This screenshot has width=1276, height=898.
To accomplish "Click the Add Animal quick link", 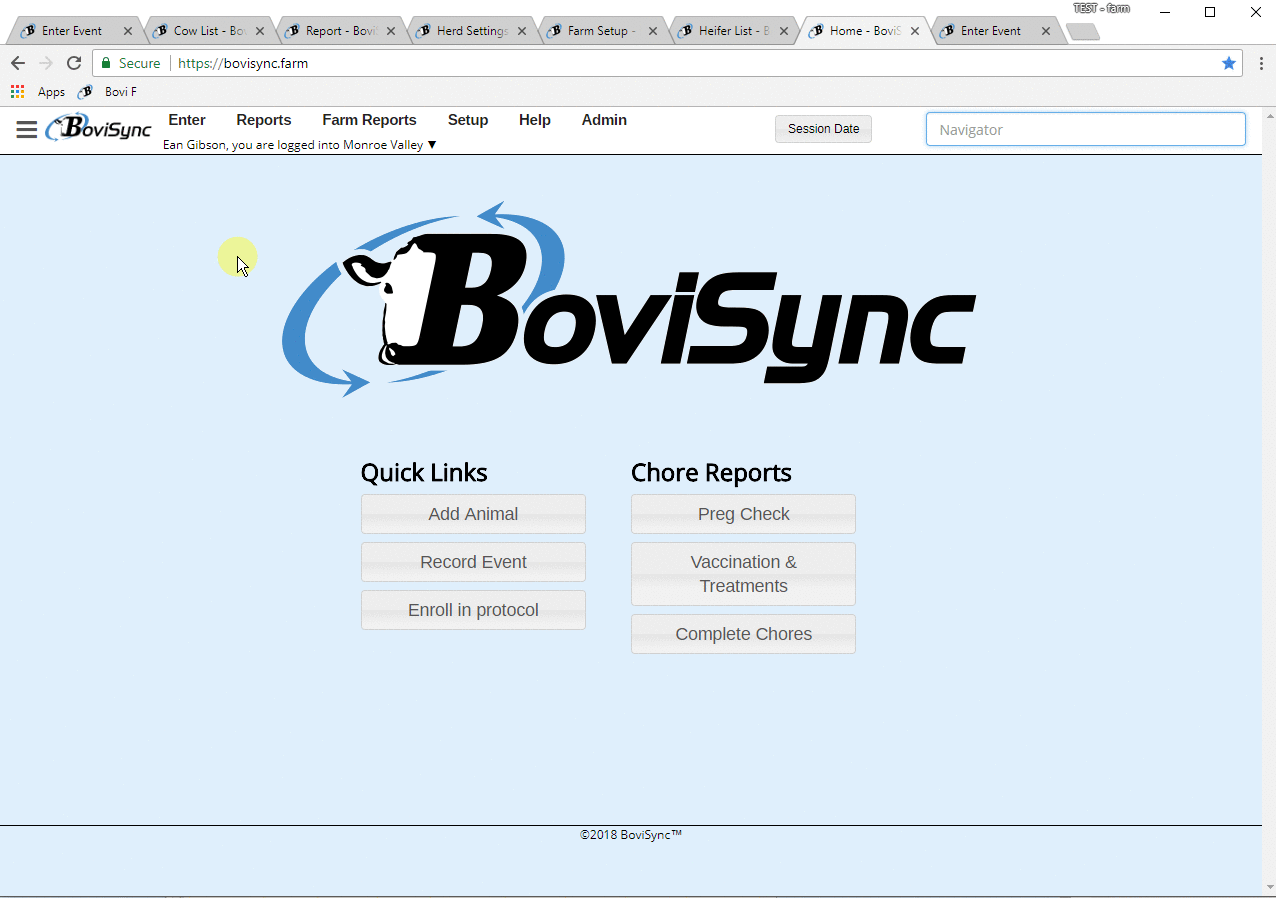I will click(x=473, y=514).
